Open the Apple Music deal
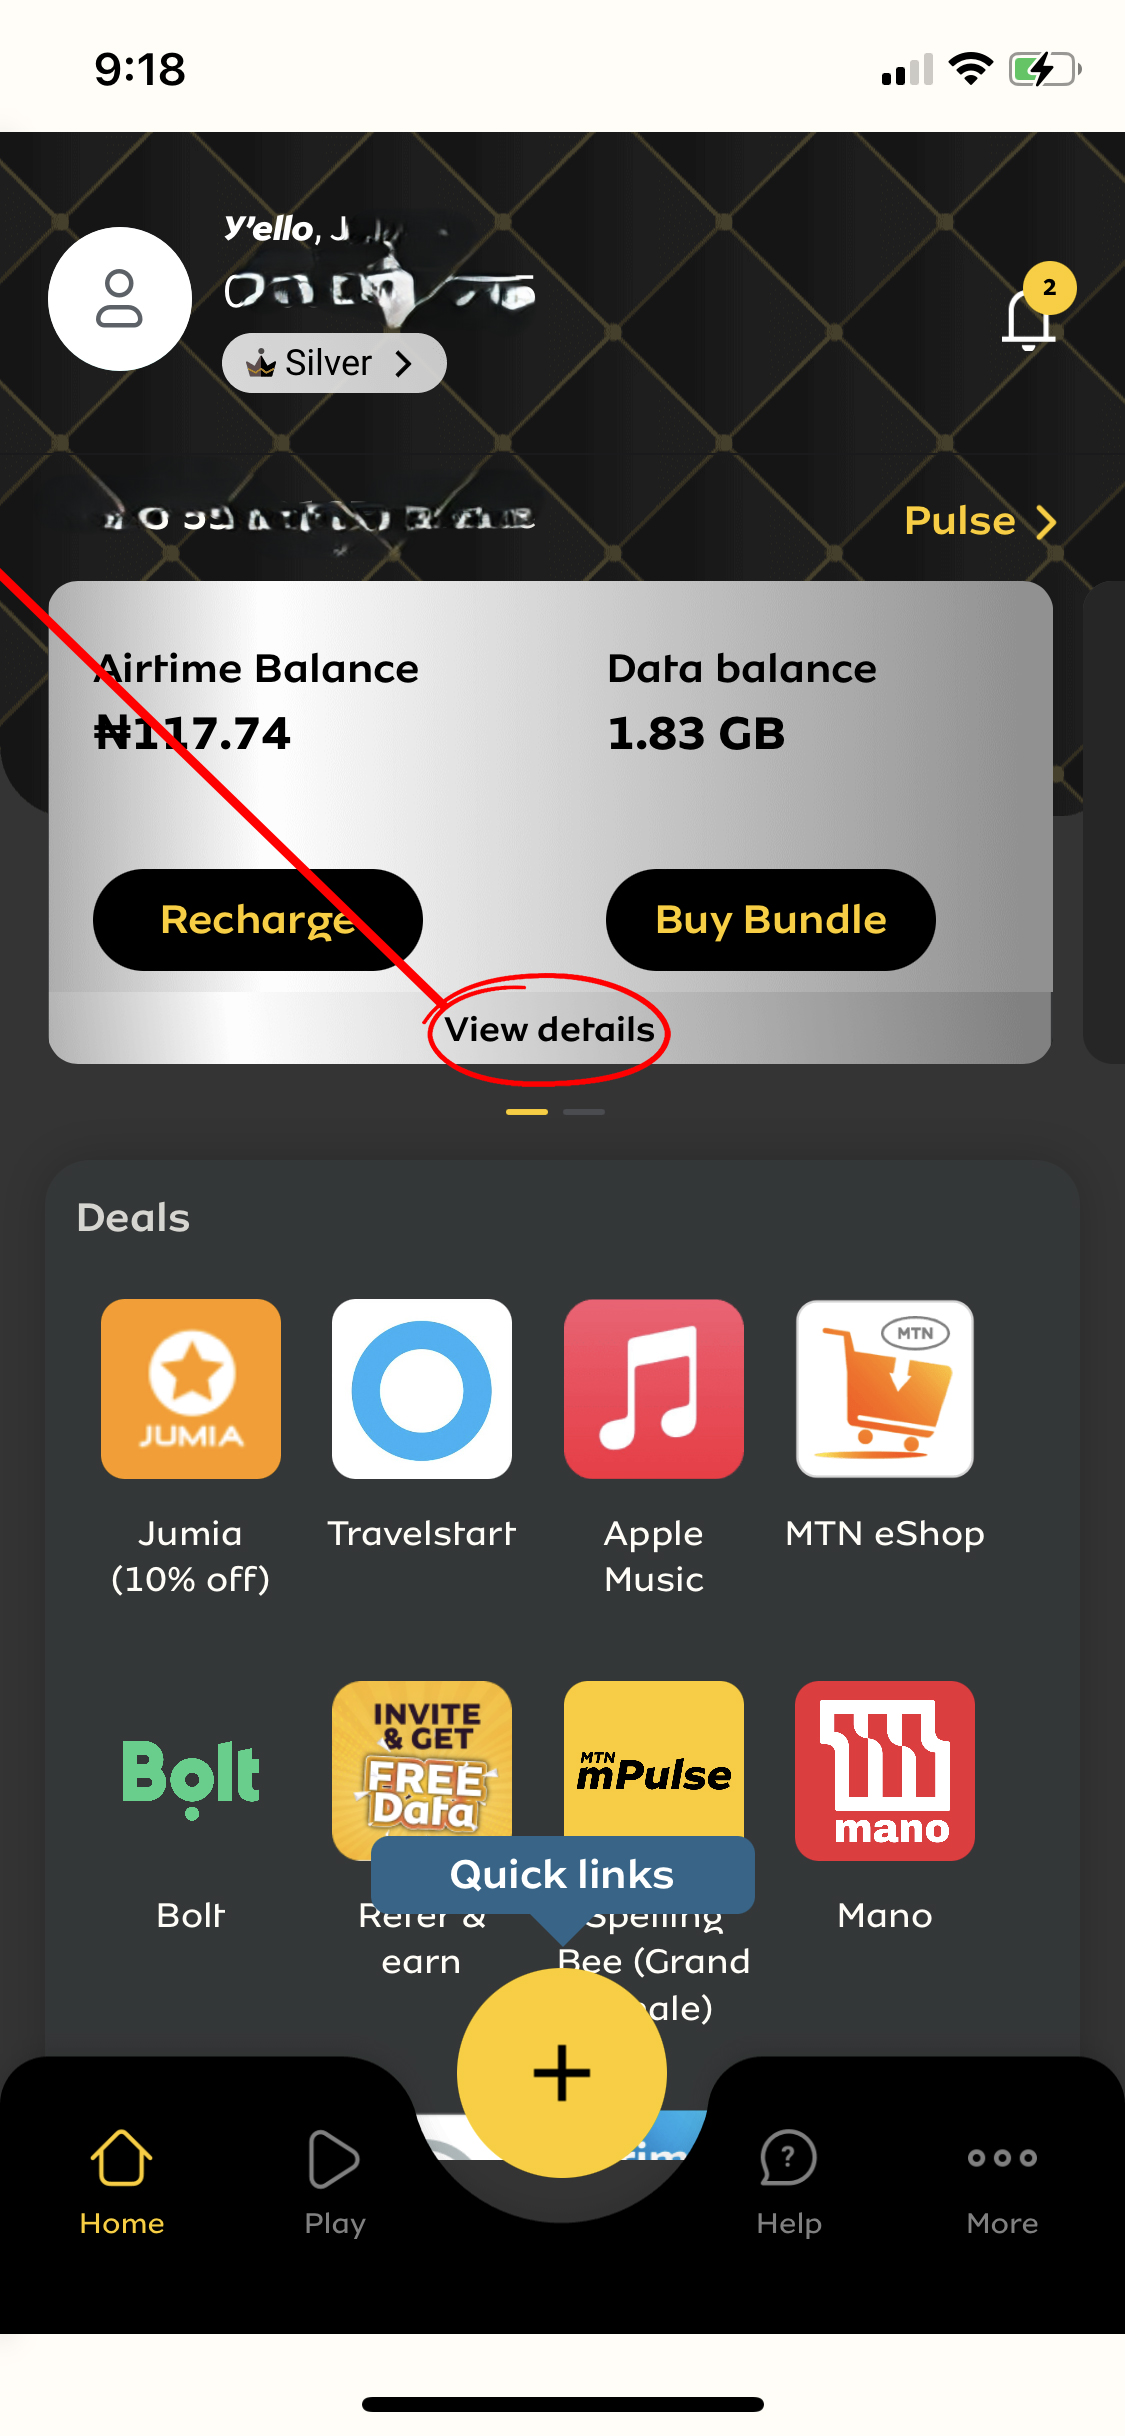Screen dimensions: 1125x2436 654,1388
